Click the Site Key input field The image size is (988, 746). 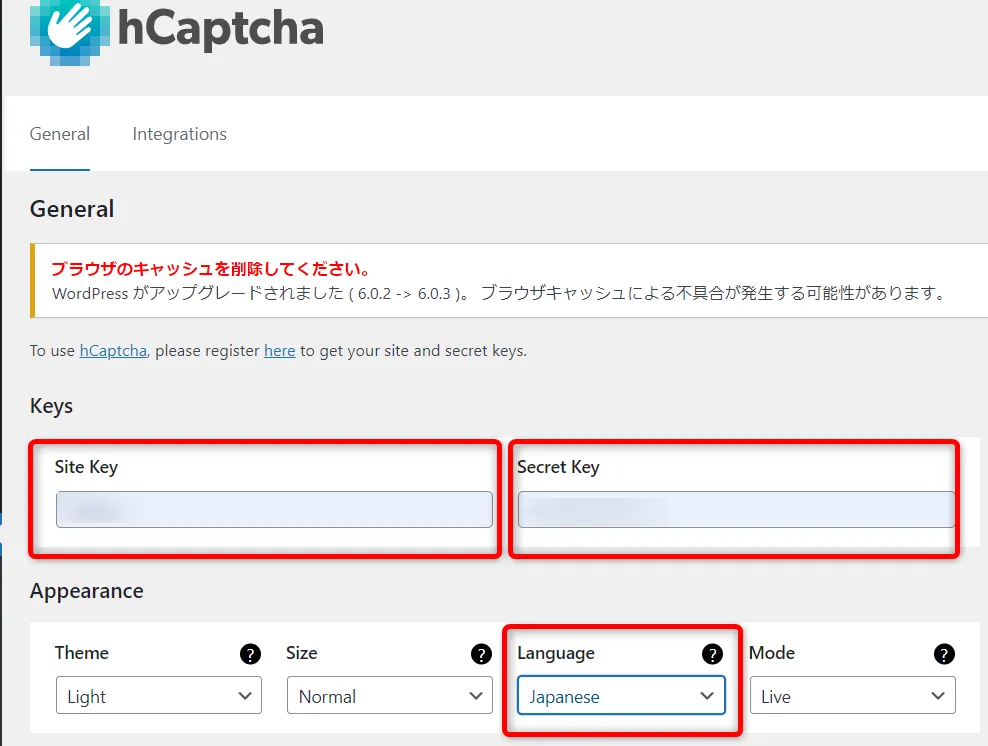click(274, 509)
